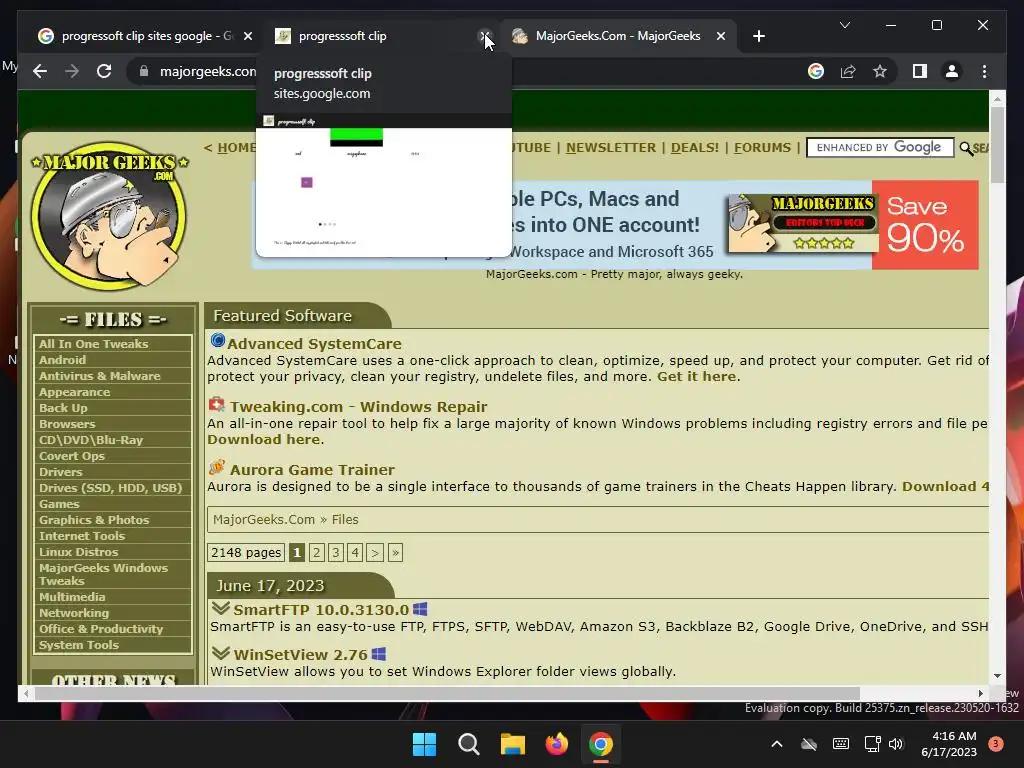The image size is (1024, 768).
Task: Click the MajorGeeks mascot logo
Action: (x=109, y=216)
